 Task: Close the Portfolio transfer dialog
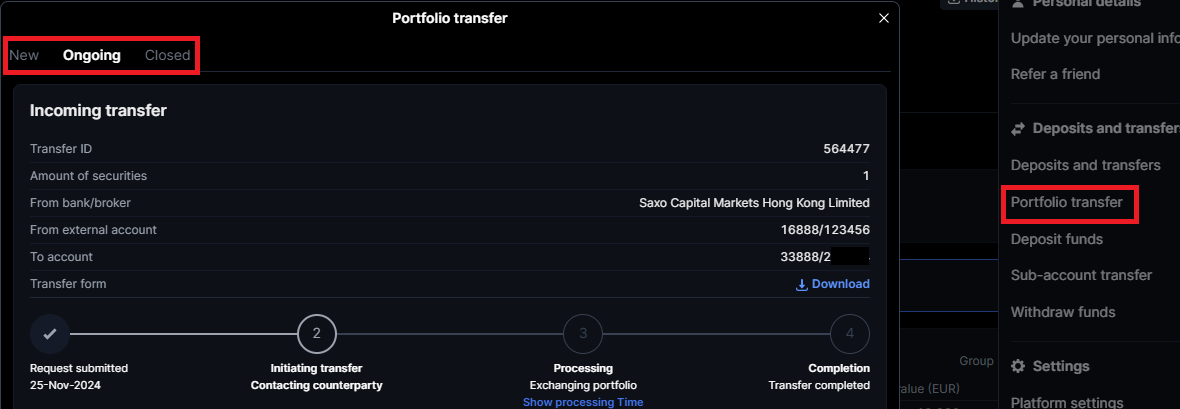[883, 18]
